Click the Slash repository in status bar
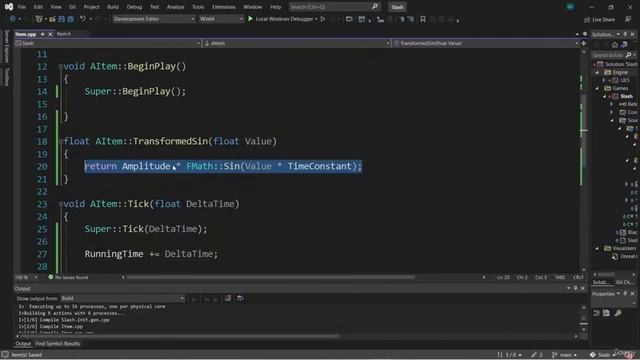Screen dimensions: 640x360 (601, 355)
